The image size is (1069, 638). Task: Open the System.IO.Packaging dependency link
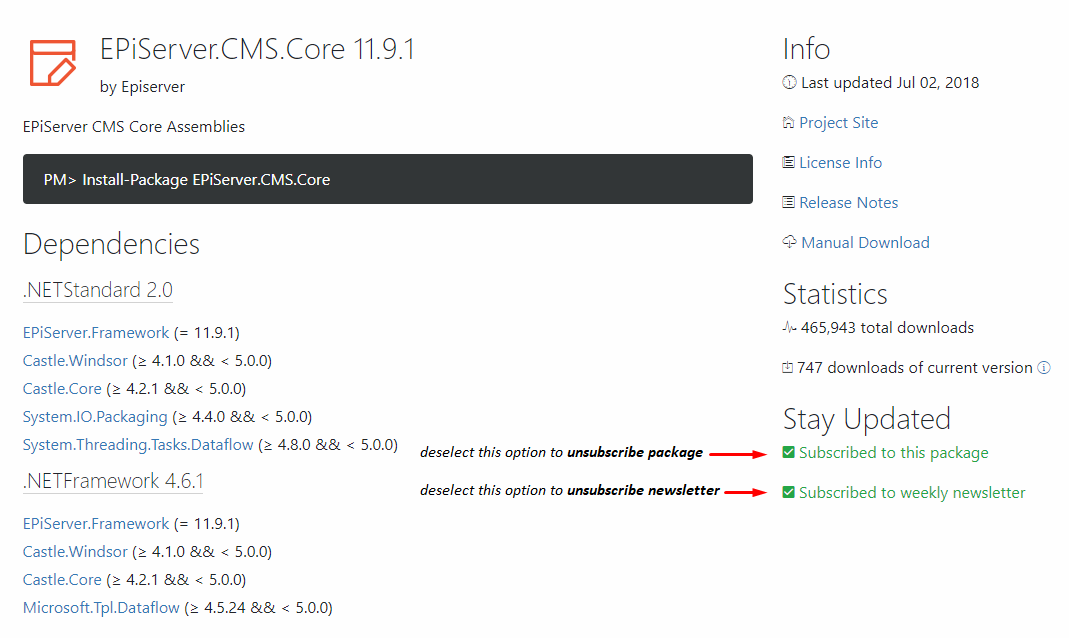coord(95,417)
